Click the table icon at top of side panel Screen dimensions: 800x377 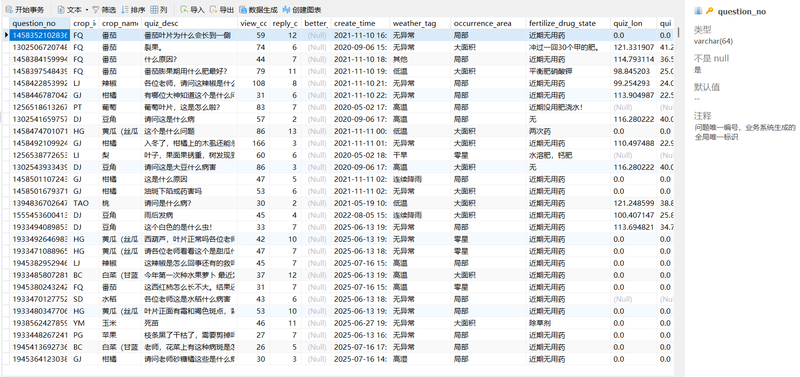pyautogui.click(x=698, y=11)
